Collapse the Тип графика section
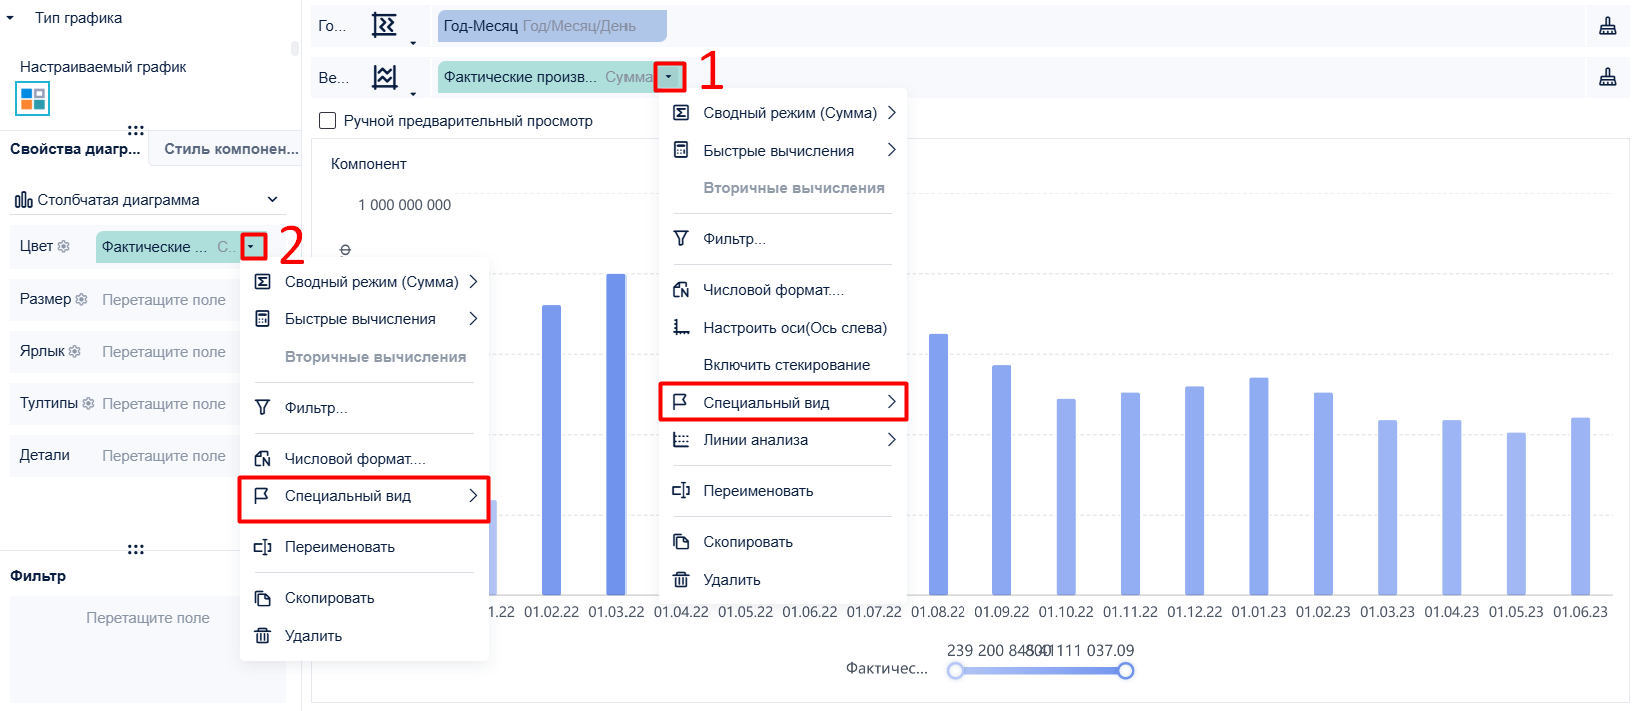 pyautogui.click(x=10, y=18)
